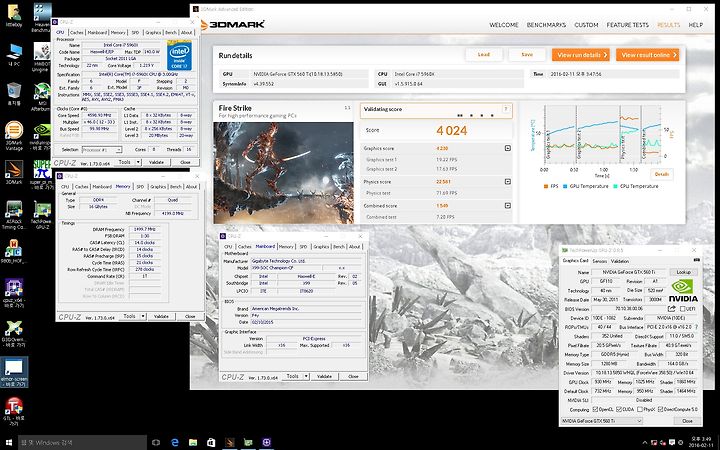Image resolution: width=720 pixels, height=450 pixels.
Task: Click the Close button in GPU-Z
Action: point(687,421)
